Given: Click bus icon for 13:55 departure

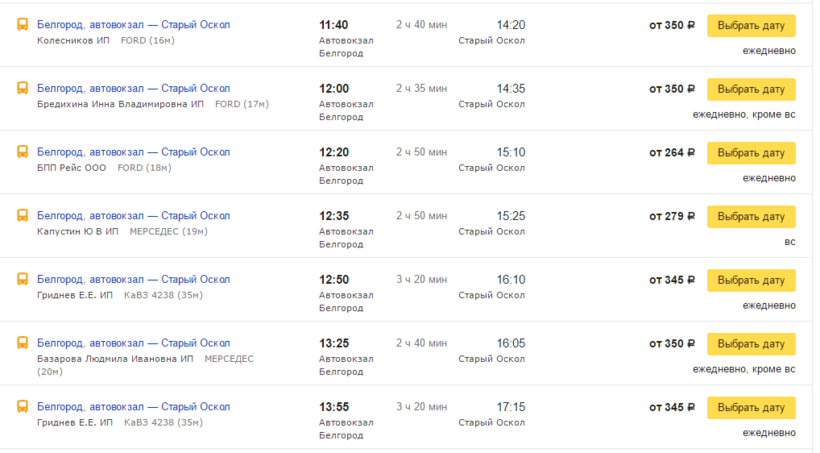Looking at the screenshot, I should tap(23, 407).
